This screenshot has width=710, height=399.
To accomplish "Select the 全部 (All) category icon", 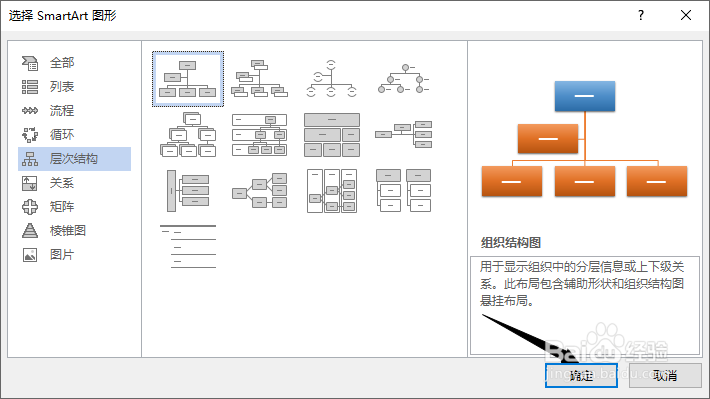I will tap(30, 63).
